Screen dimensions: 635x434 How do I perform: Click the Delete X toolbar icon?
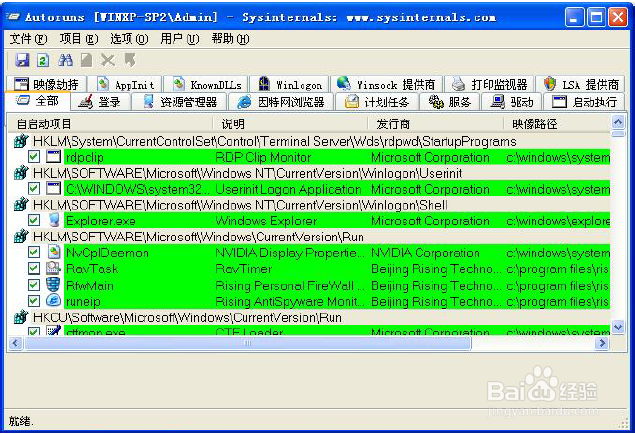tap(108, 60)
